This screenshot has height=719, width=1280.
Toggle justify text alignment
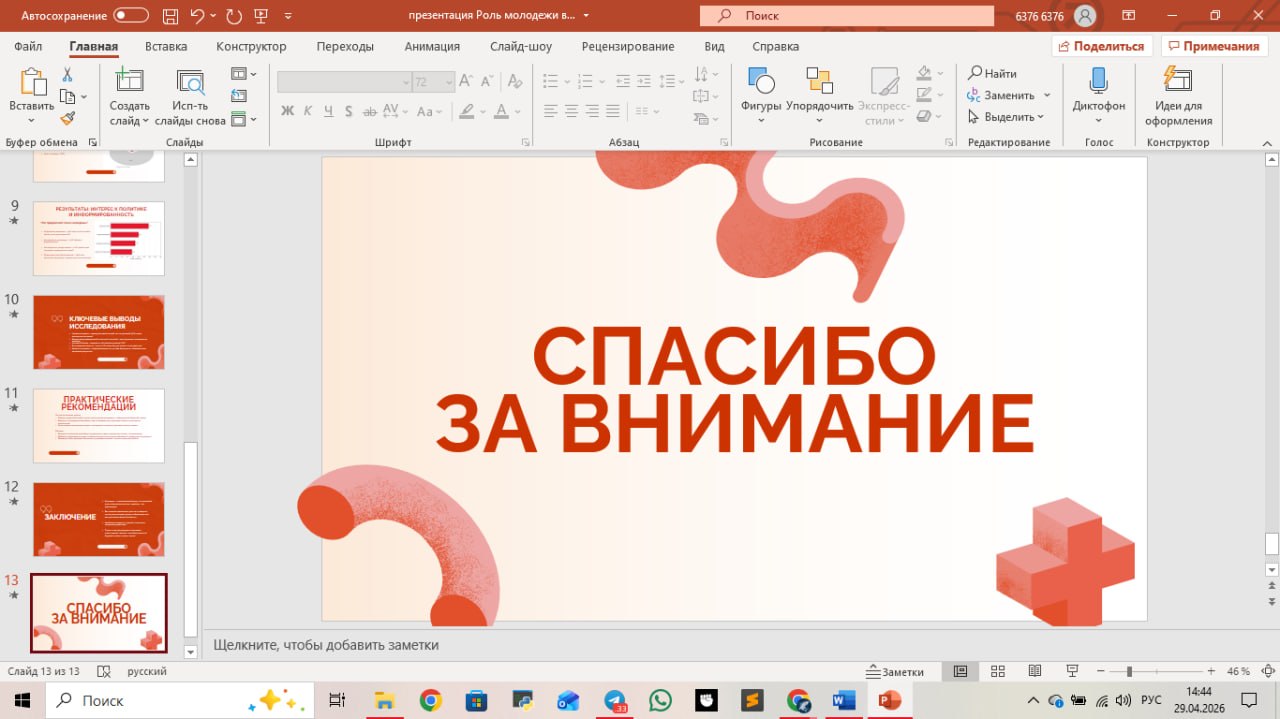click(613, 111)
